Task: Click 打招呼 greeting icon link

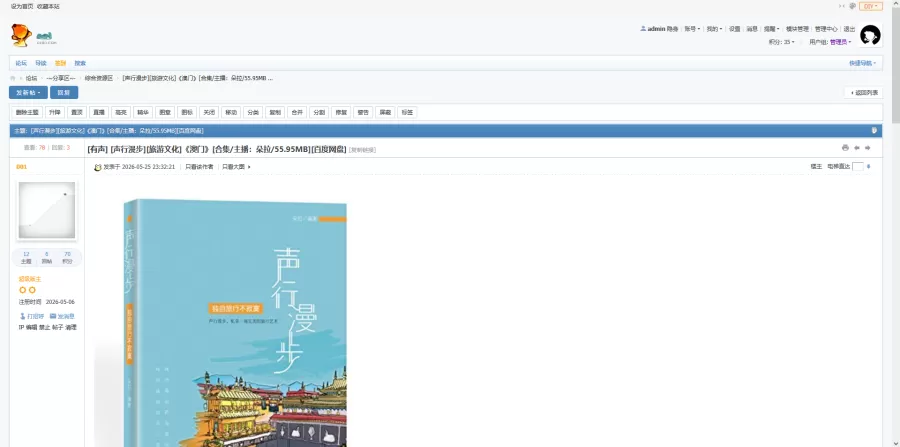Action: pos(32,316)
